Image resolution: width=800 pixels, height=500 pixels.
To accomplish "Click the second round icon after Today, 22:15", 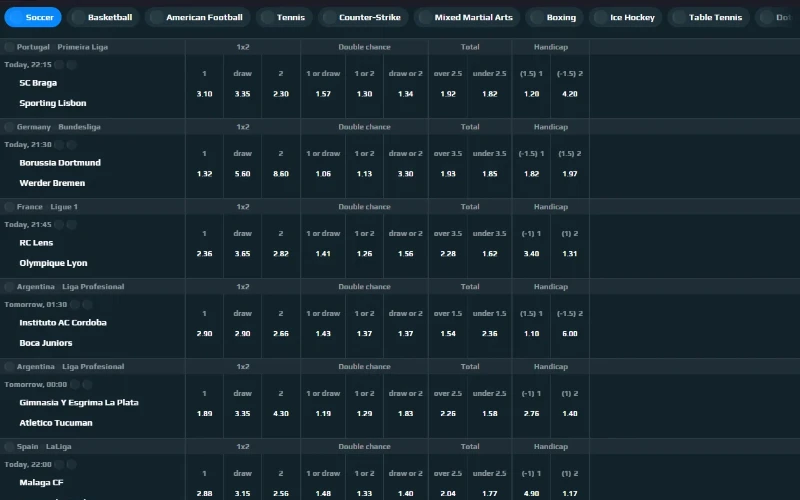I will (72, 65).
